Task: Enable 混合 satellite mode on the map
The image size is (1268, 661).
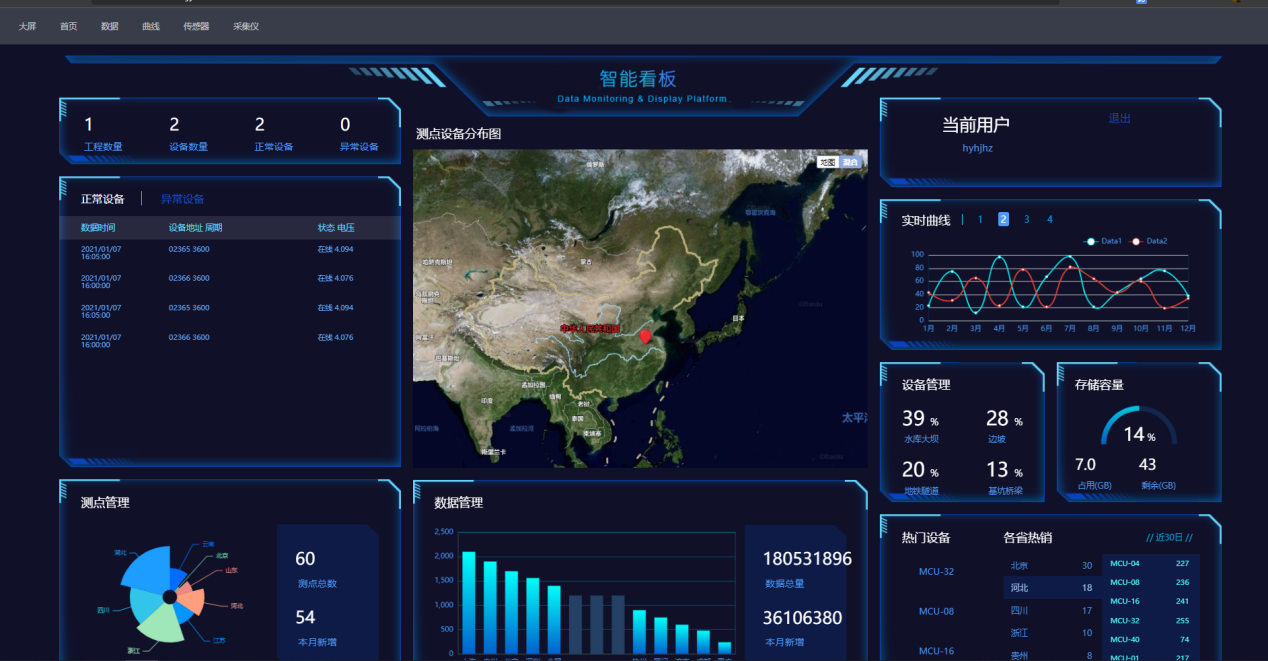Action: pyautogui.click(x=852, y=161)
